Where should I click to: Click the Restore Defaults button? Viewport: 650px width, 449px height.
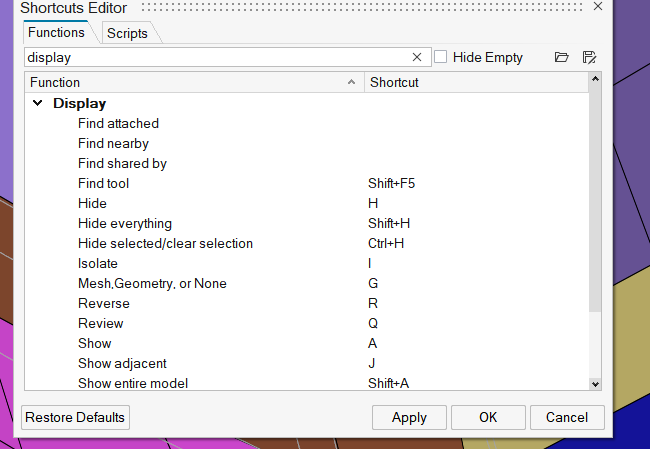pyautogui.click(x=75, y=417)
